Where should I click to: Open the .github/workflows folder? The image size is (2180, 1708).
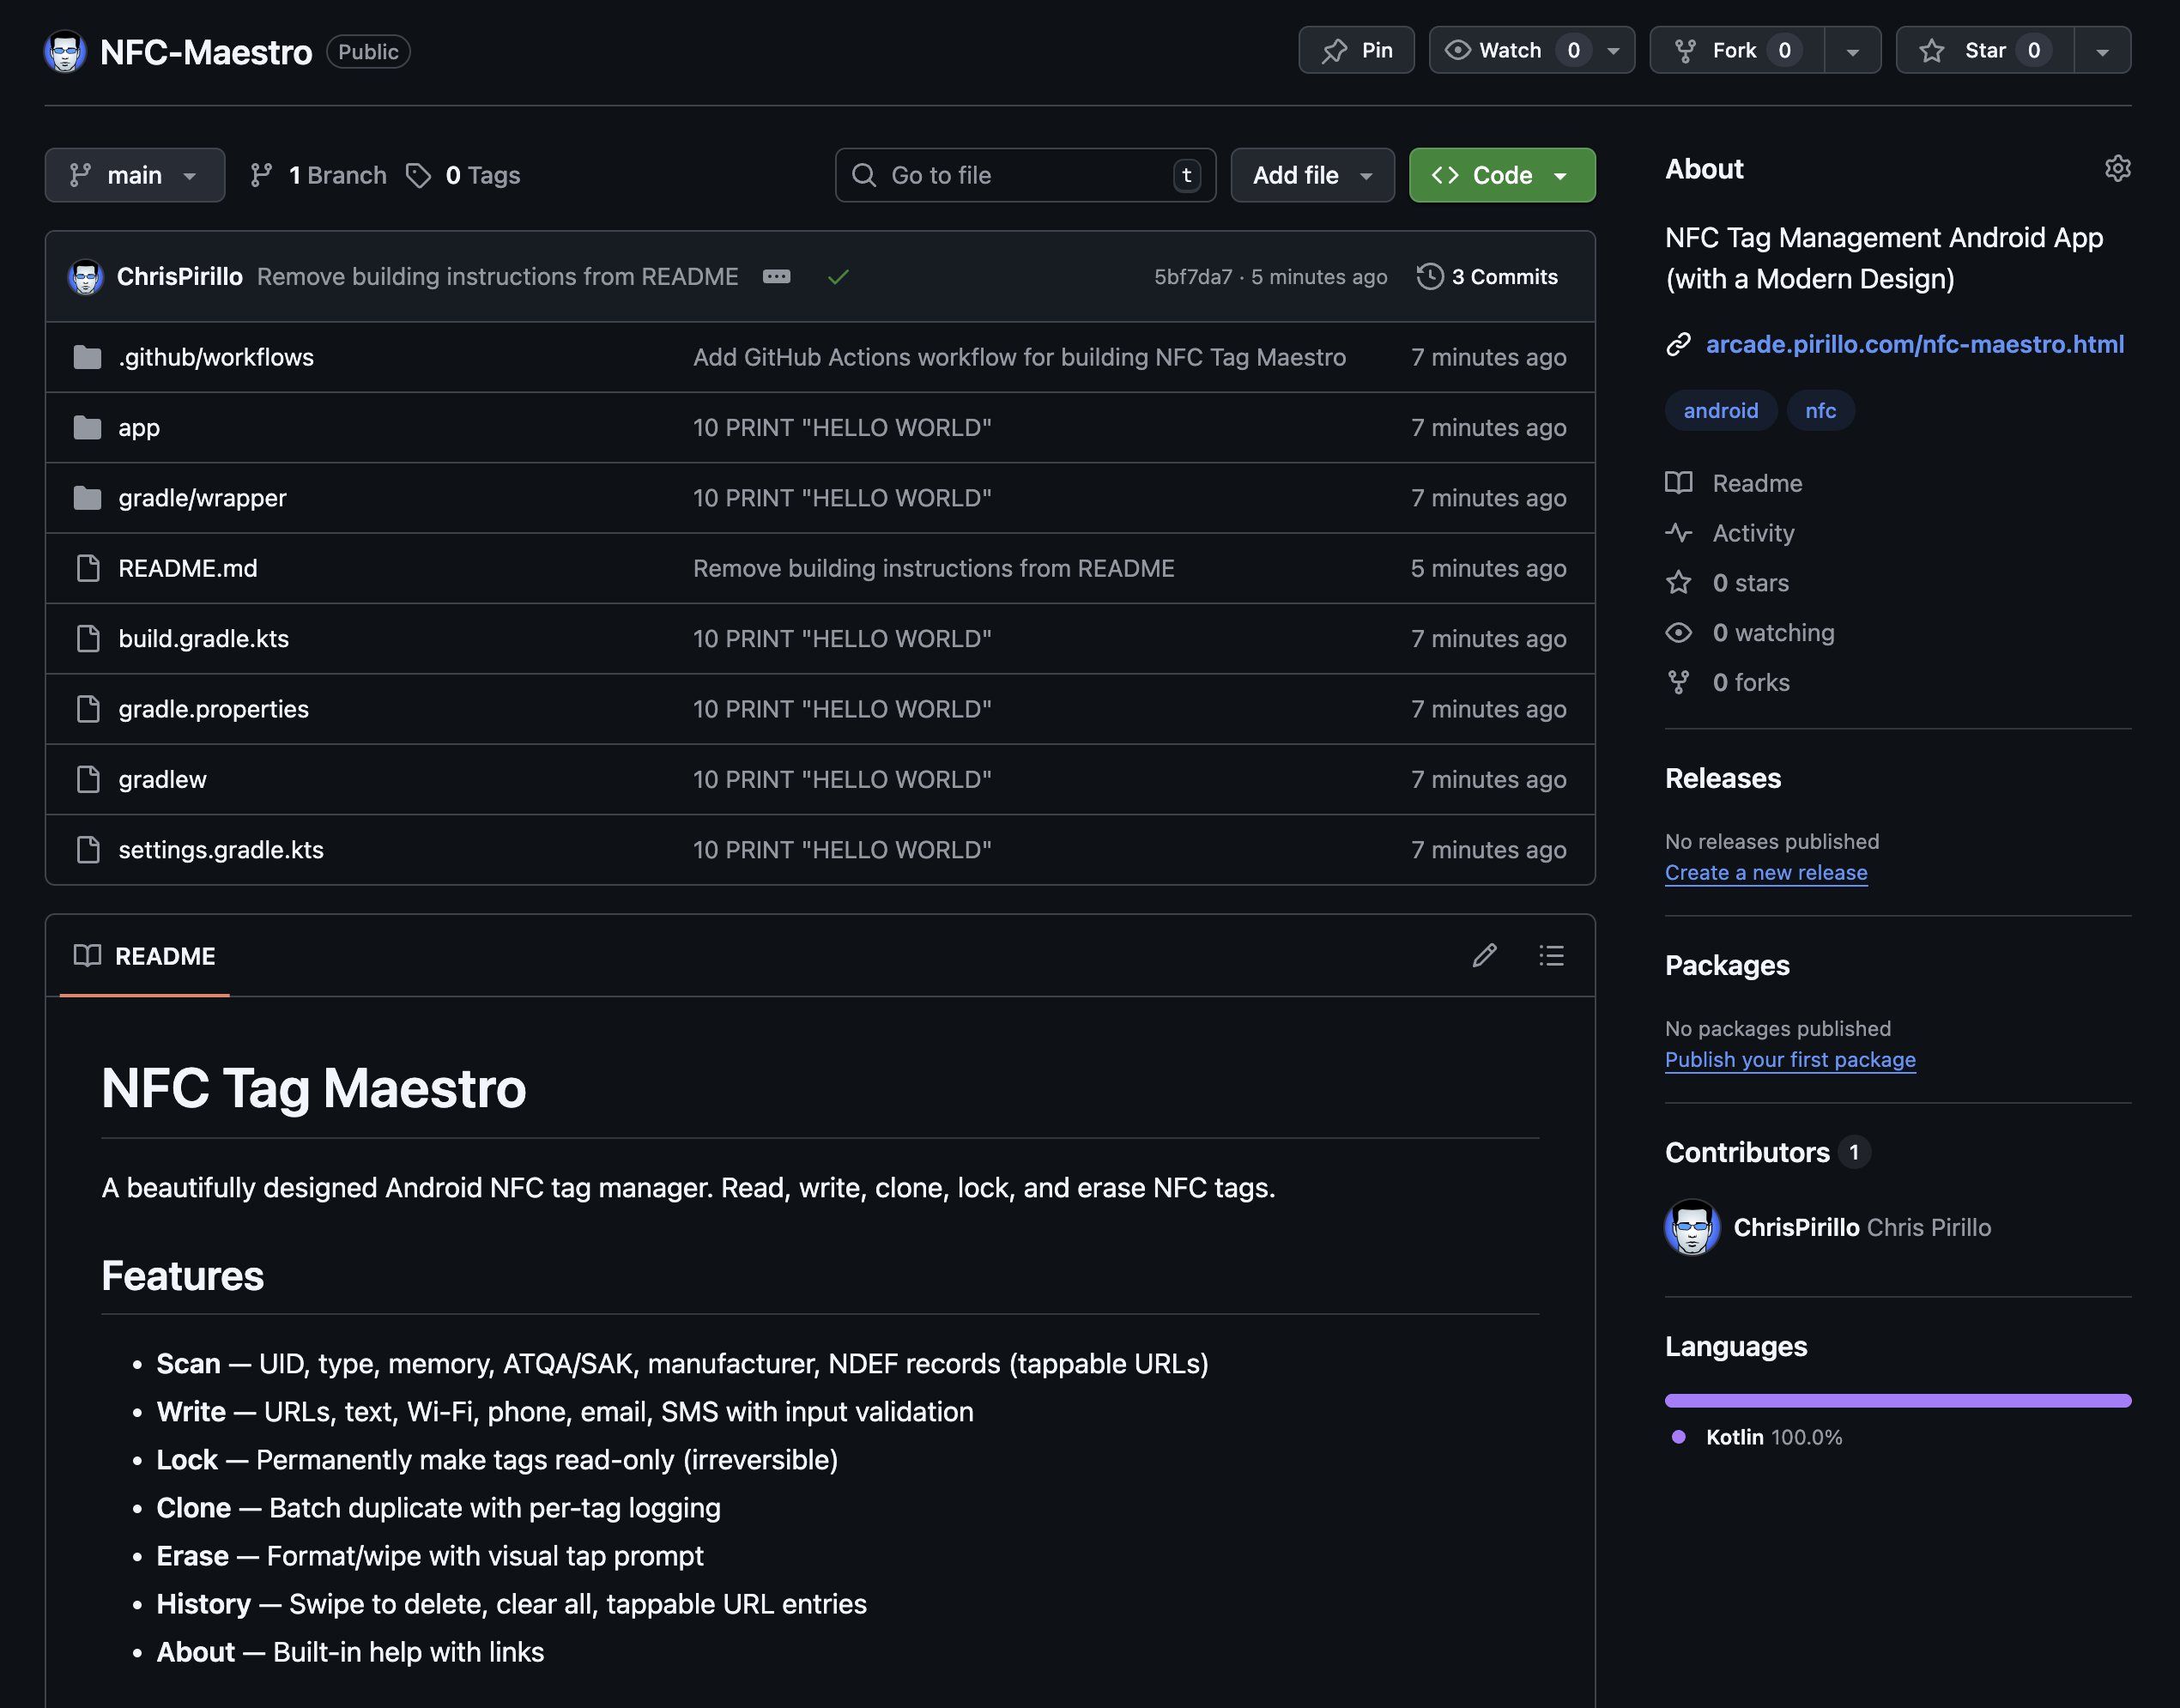216,357
